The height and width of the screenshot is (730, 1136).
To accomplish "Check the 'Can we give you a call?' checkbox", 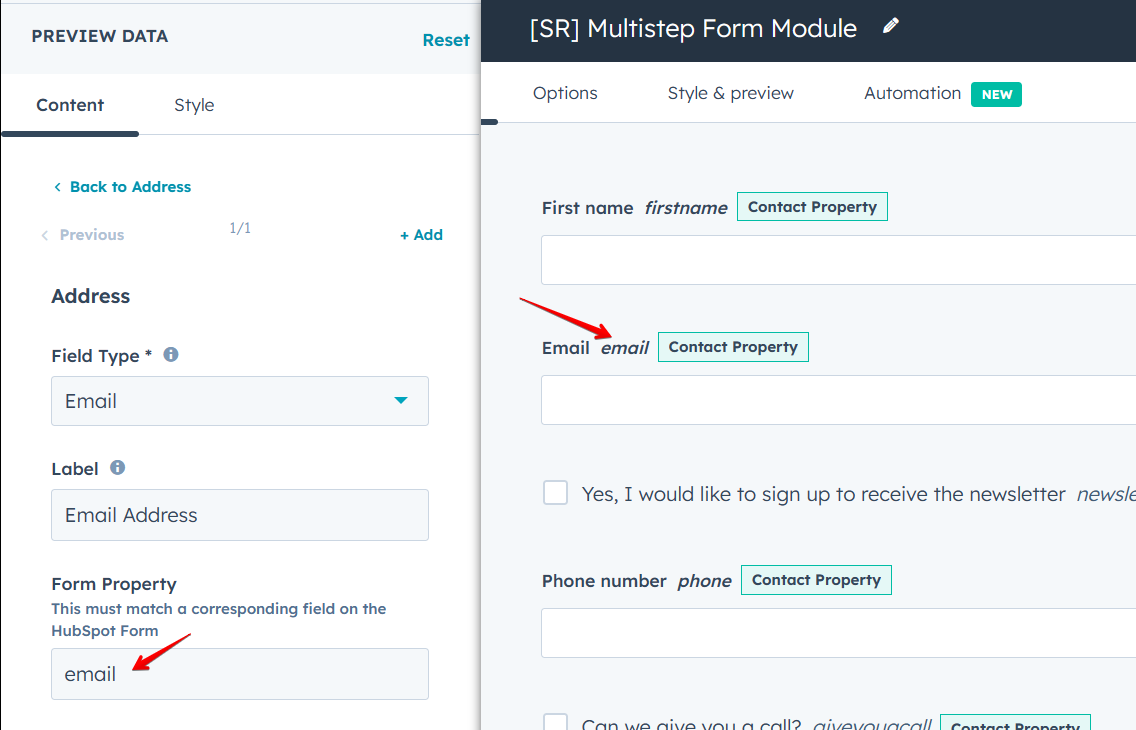I will point(555,722).
